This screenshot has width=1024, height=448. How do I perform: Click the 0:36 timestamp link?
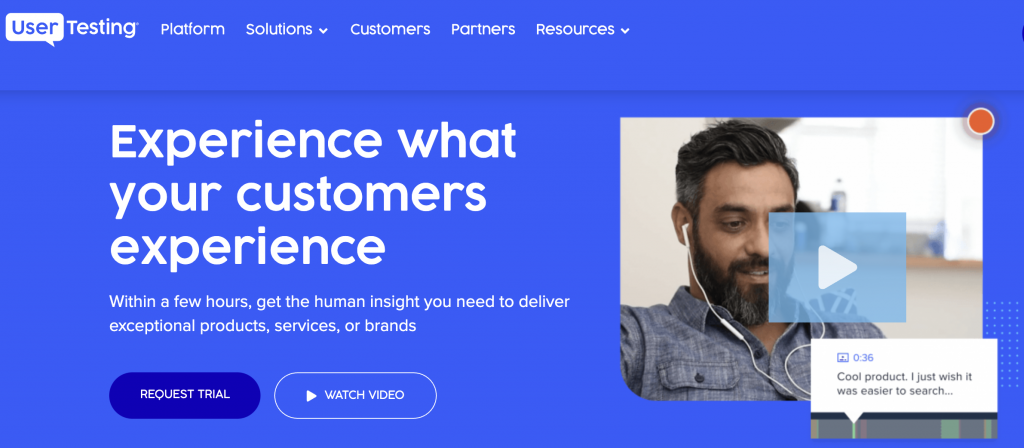click(x=863, y=358)
